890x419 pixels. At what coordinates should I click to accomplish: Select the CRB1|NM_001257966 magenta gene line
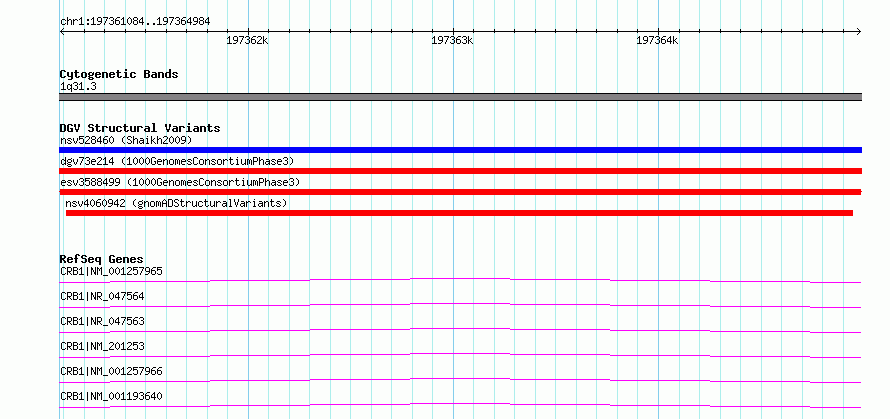click(x=460, y=380)
